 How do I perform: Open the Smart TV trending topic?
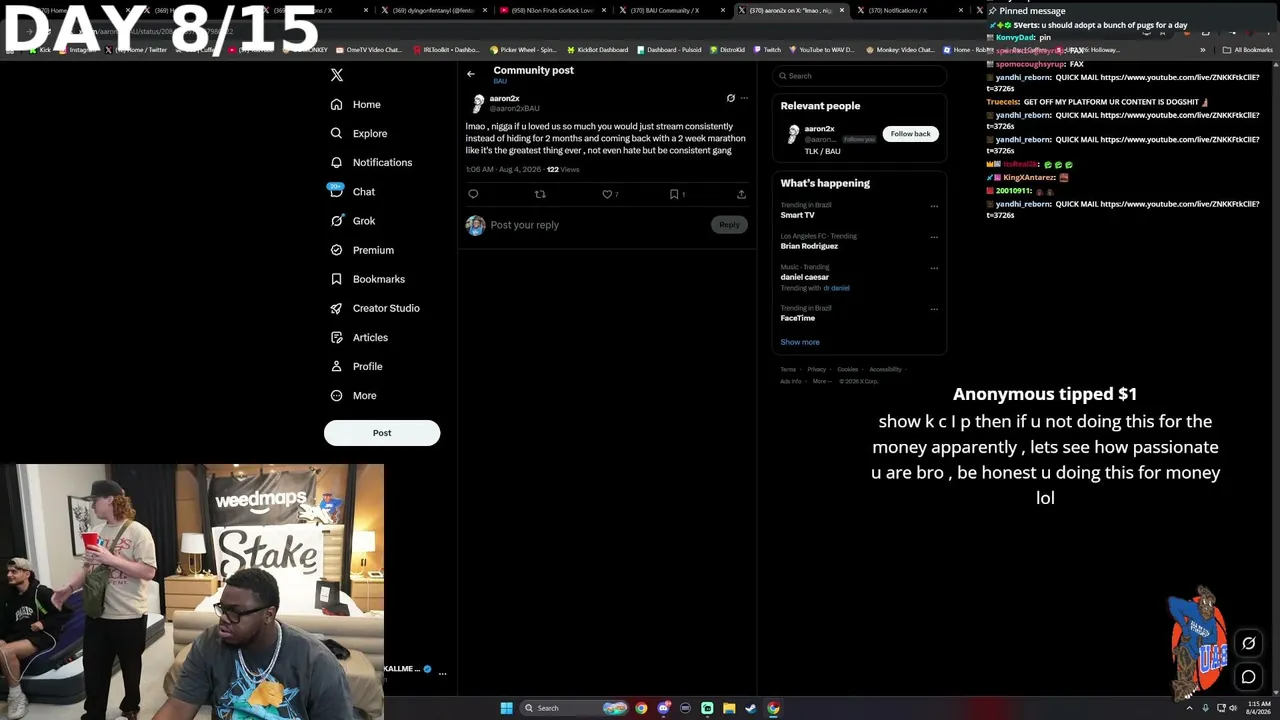(797, 215)
